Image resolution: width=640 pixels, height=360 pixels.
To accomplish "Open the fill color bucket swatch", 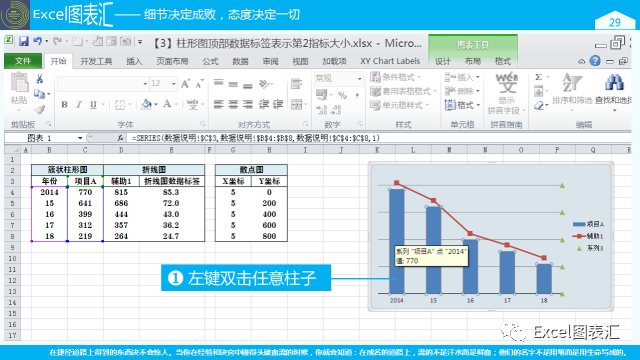I will pos(147,104).
